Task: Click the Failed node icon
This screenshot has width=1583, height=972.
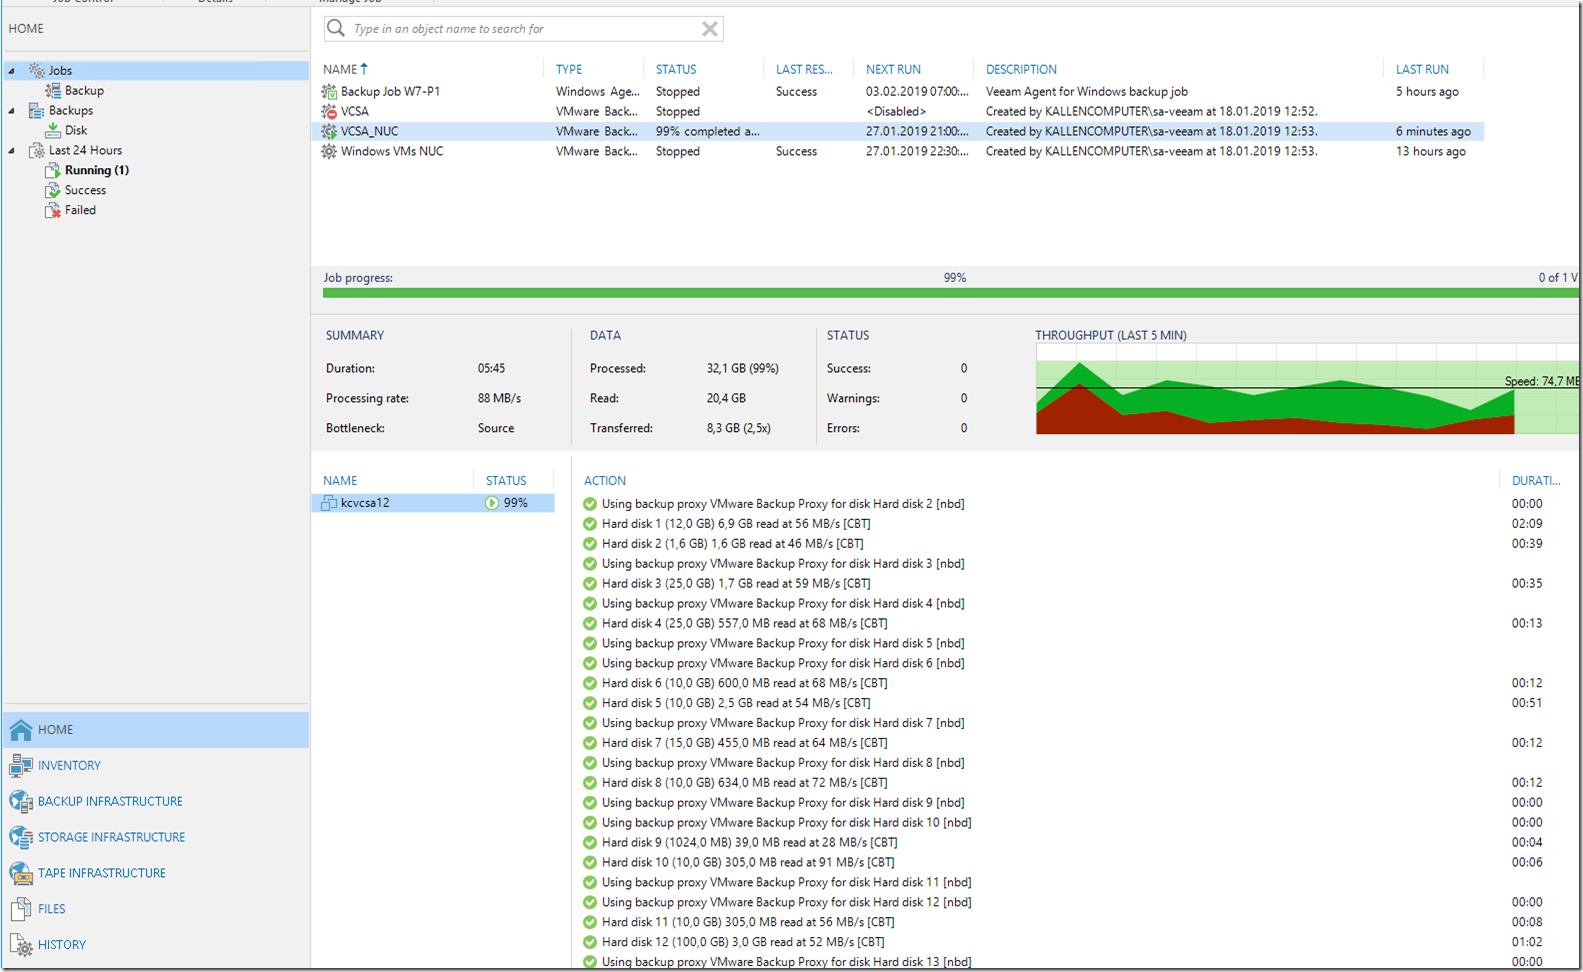Action: (53, 210)
